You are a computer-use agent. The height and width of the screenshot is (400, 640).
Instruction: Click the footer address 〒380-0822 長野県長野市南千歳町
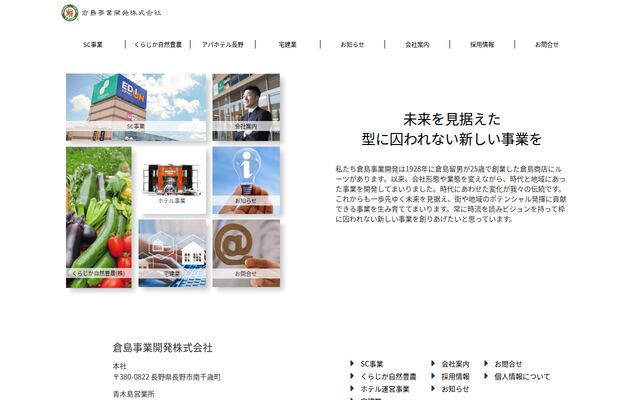pos(167,377)
